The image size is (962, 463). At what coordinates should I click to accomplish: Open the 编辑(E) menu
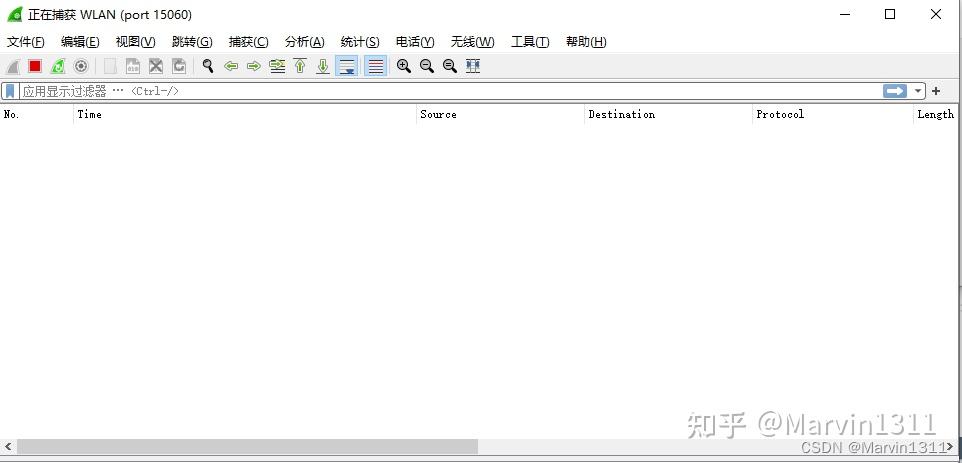(x=80, y=42)
